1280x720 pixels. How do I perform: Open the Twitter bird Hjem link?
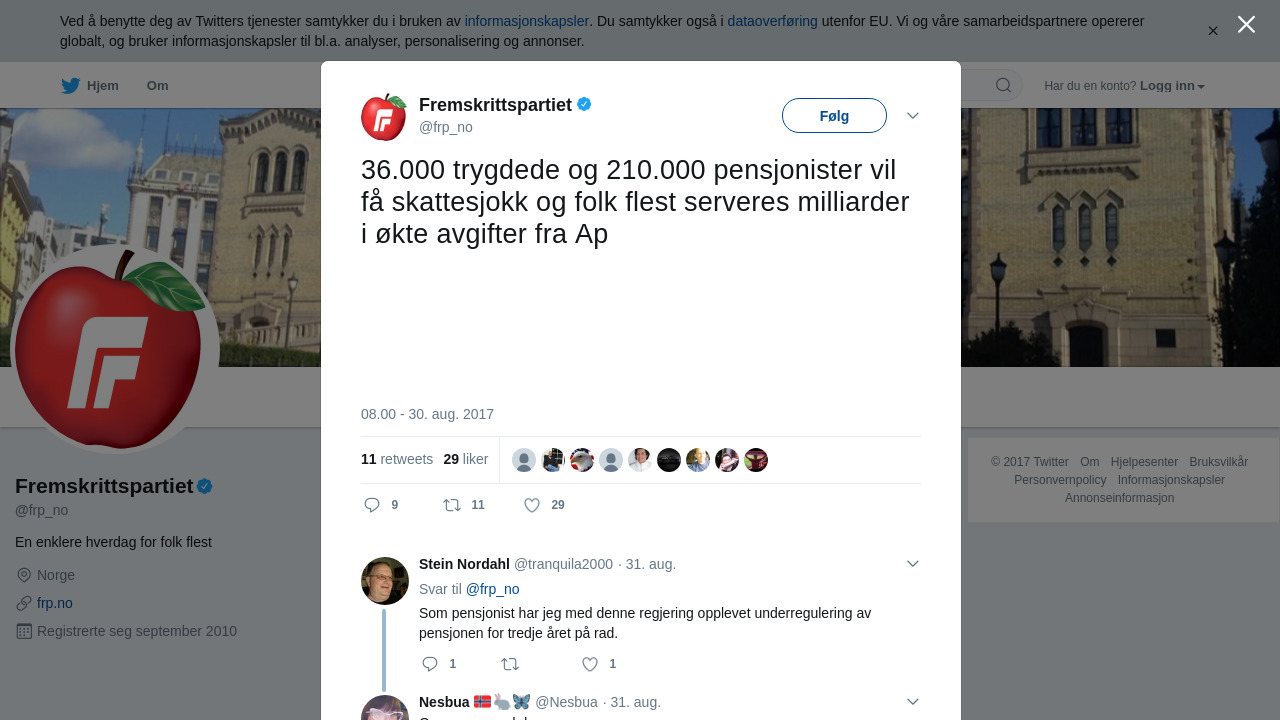pos(90,86)
